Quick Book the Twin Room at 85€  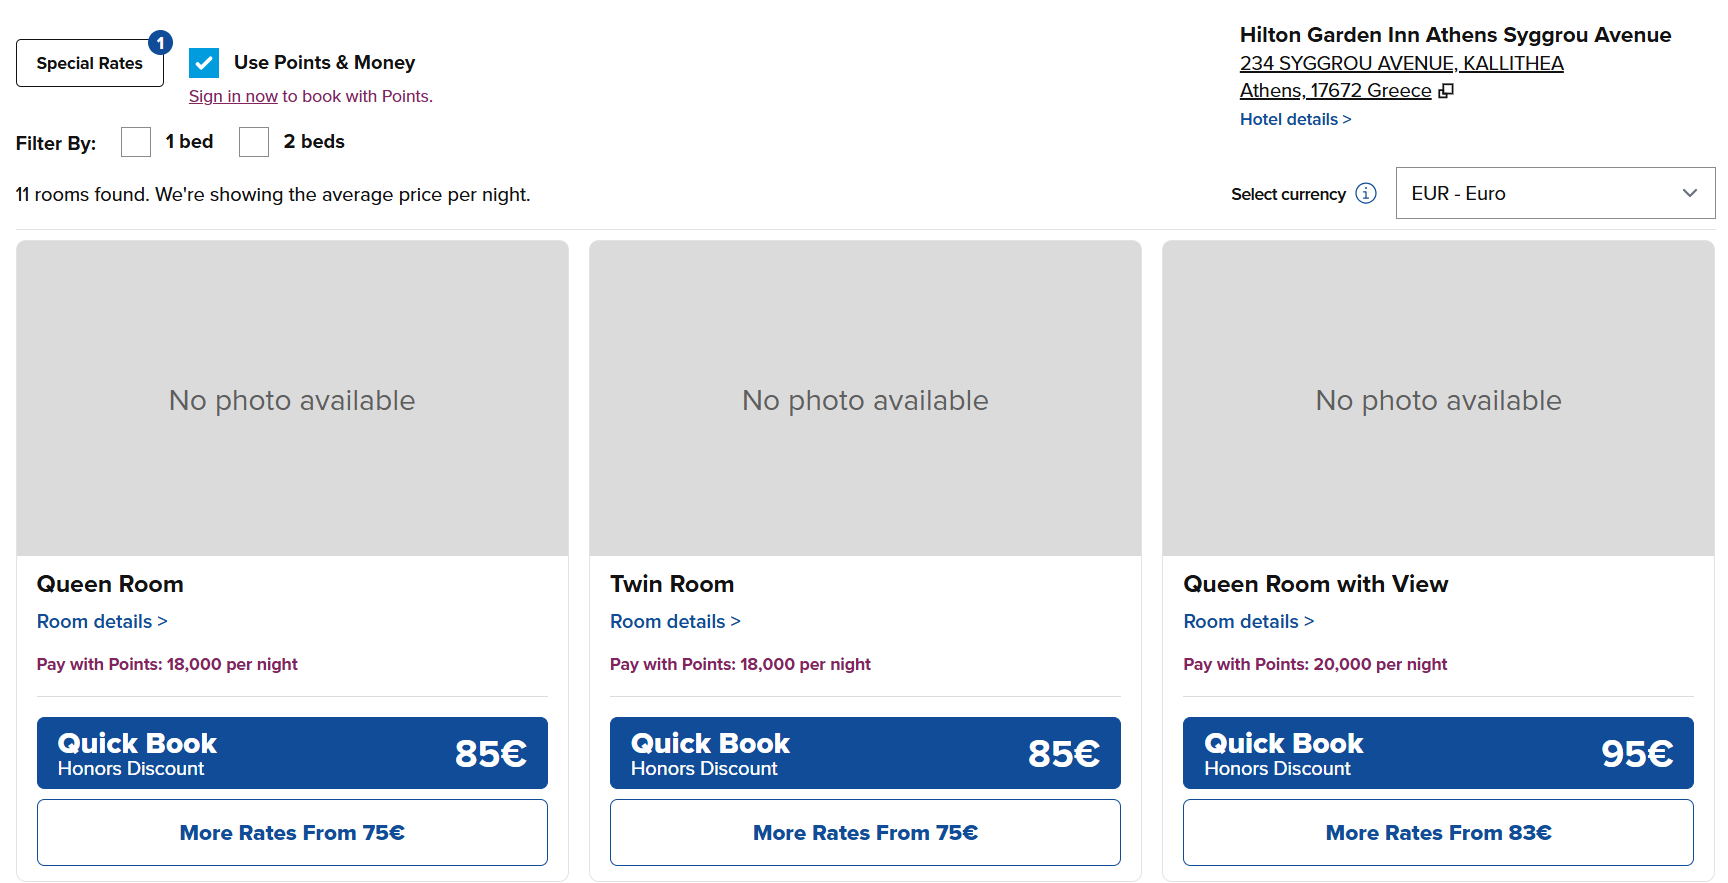click(865, 753)
